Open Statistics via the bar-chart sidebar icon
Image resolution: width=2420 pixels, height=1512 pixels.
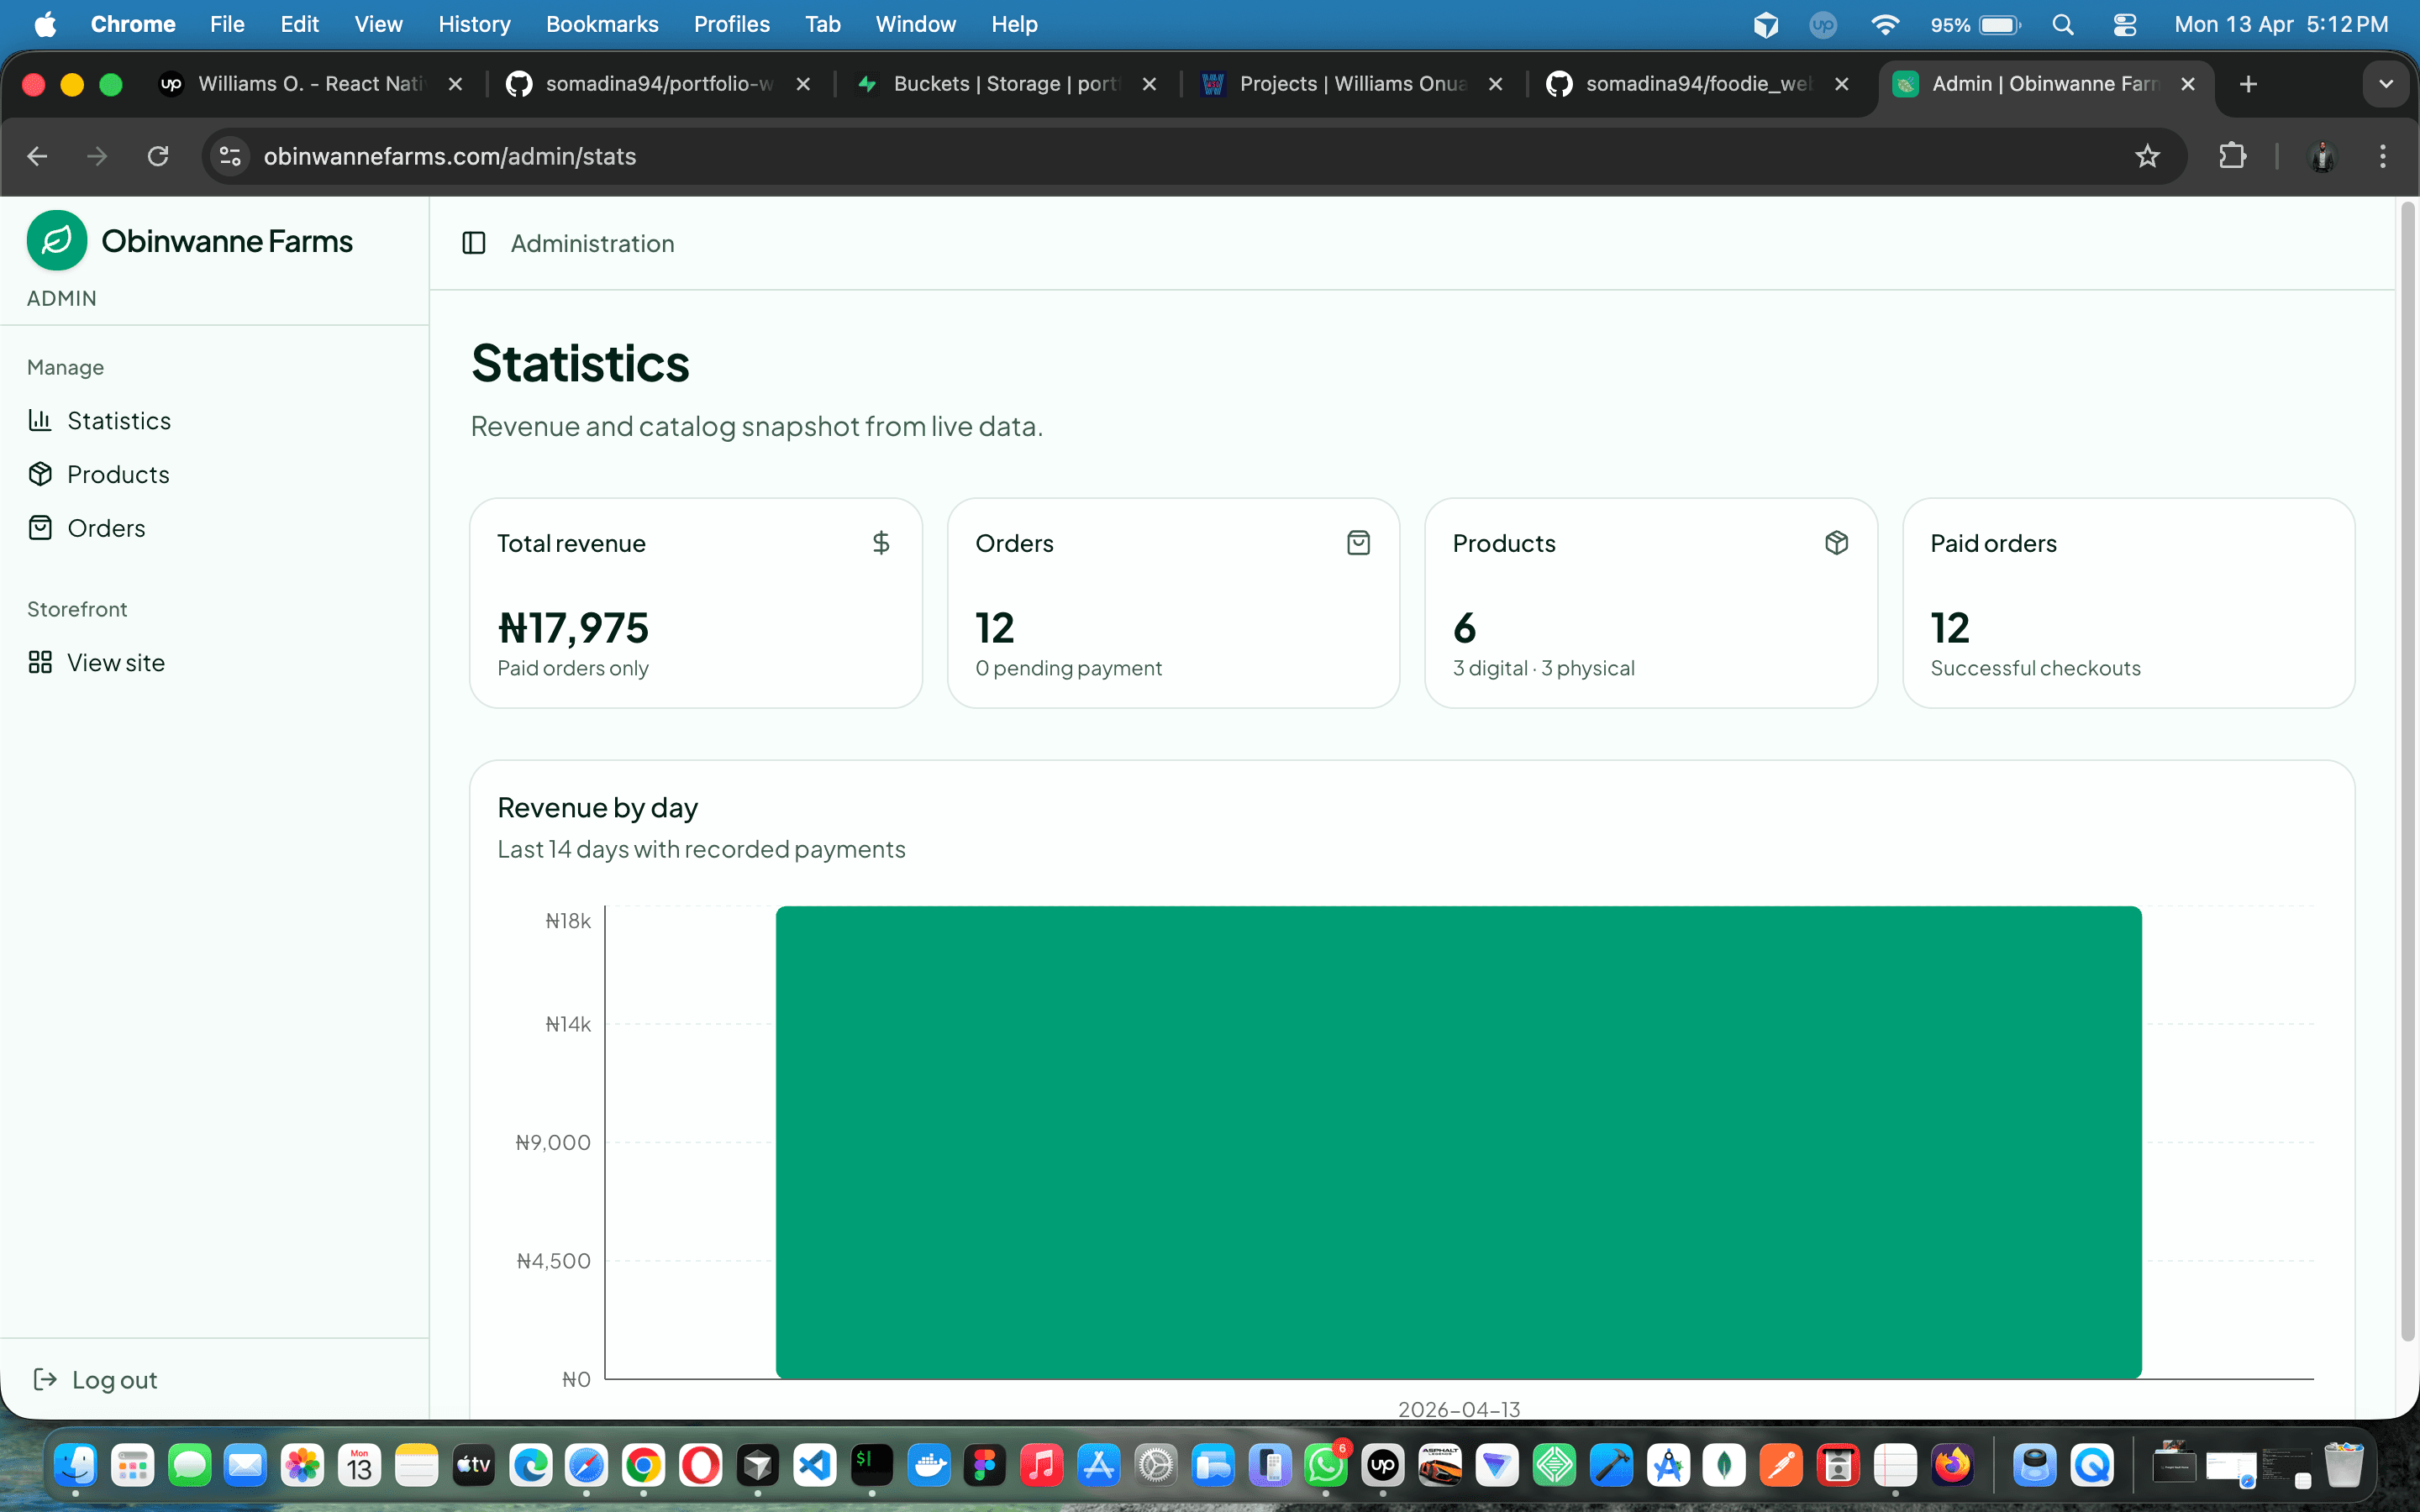click(41, 420)
